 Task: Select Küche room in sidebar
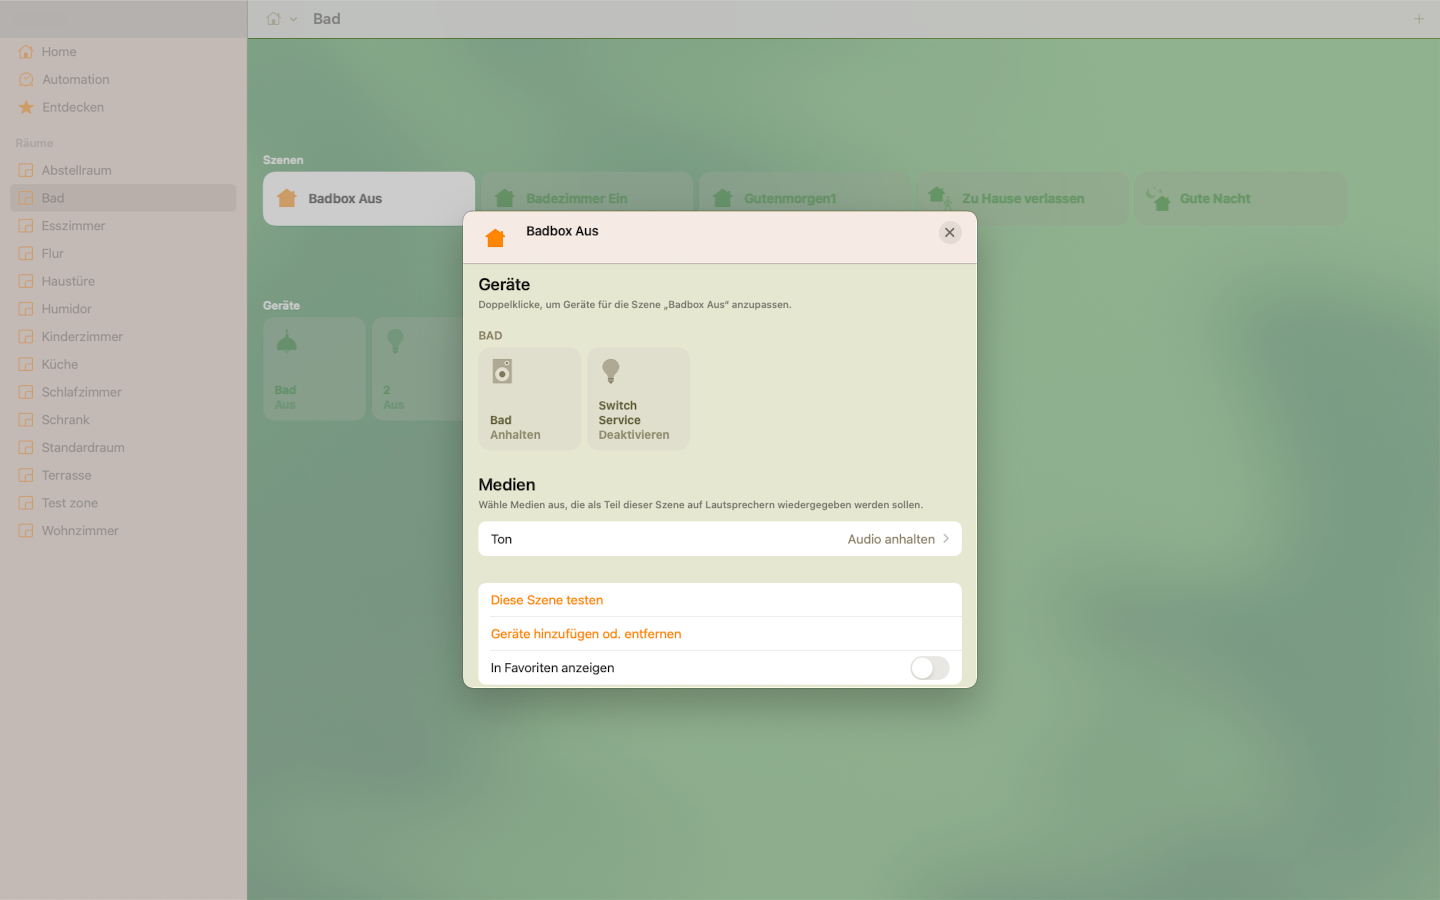60,365
